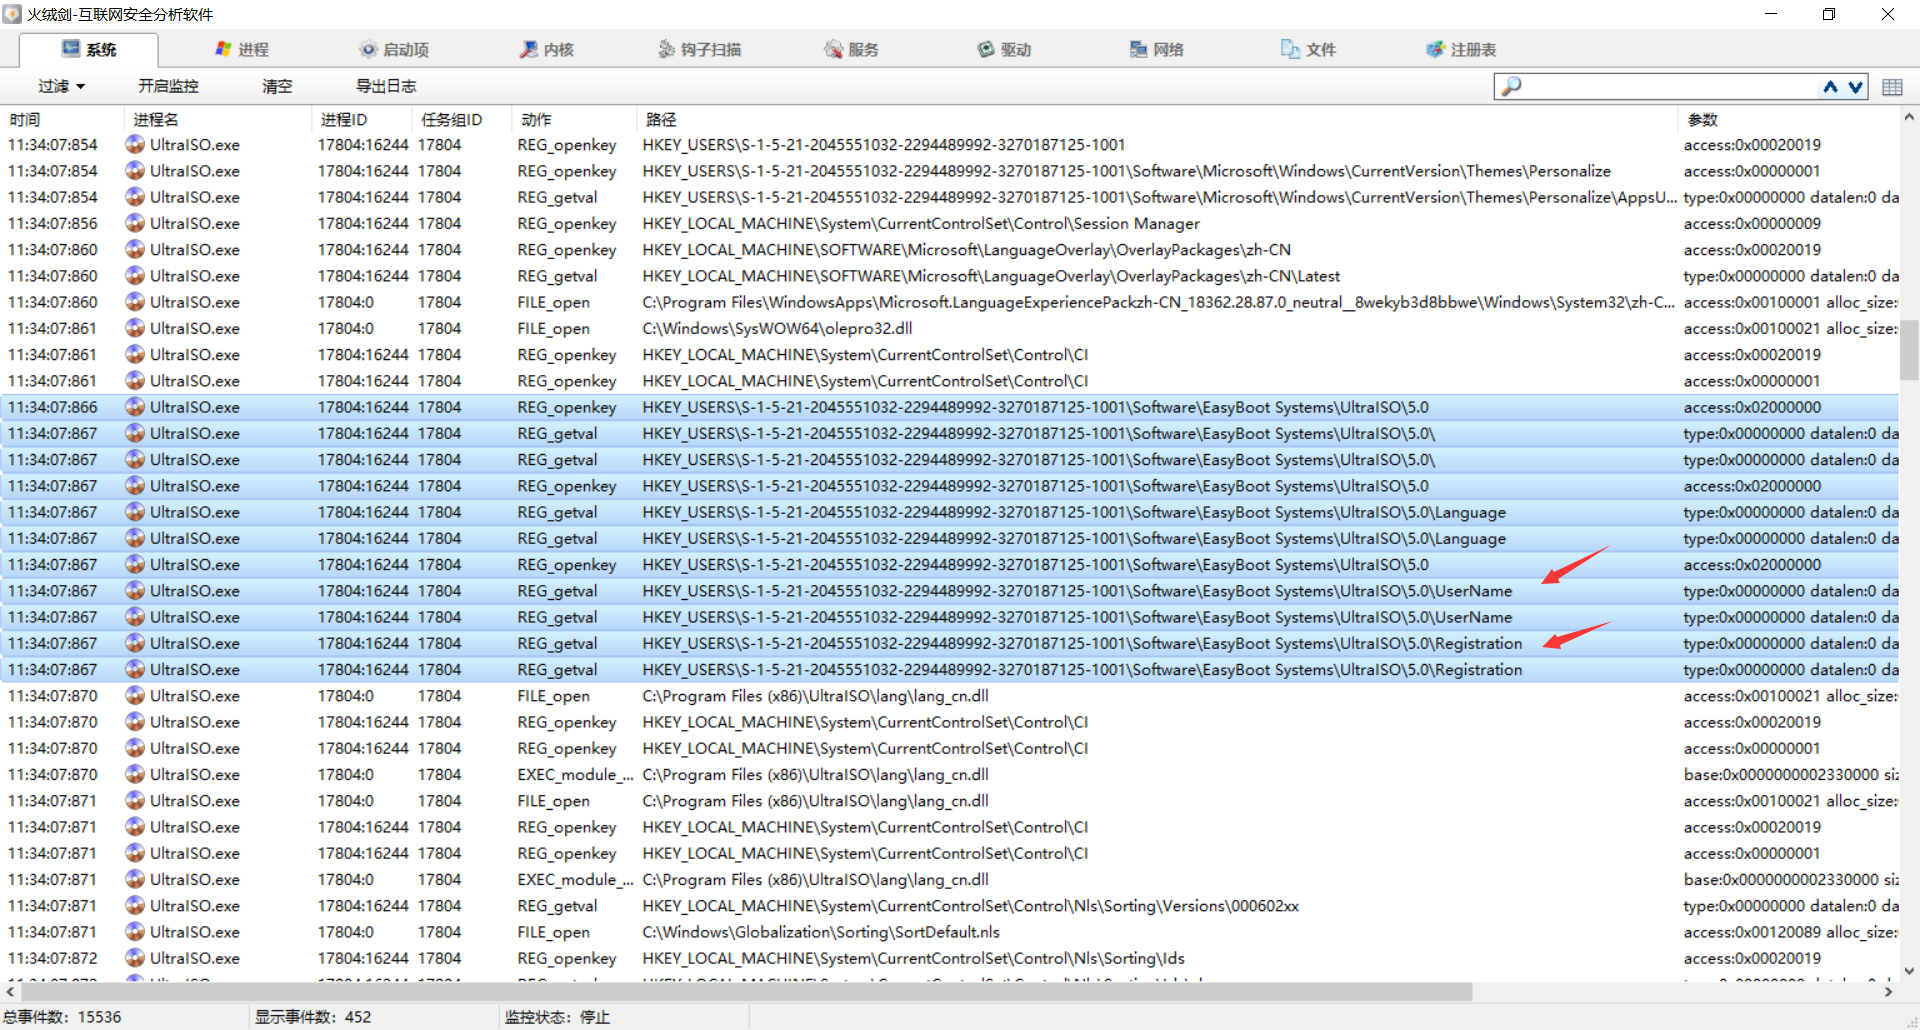The image size is (1920, 1030).
Task: Click the 显示事件数 status bar entry
Action: [x=313, y=1017]
